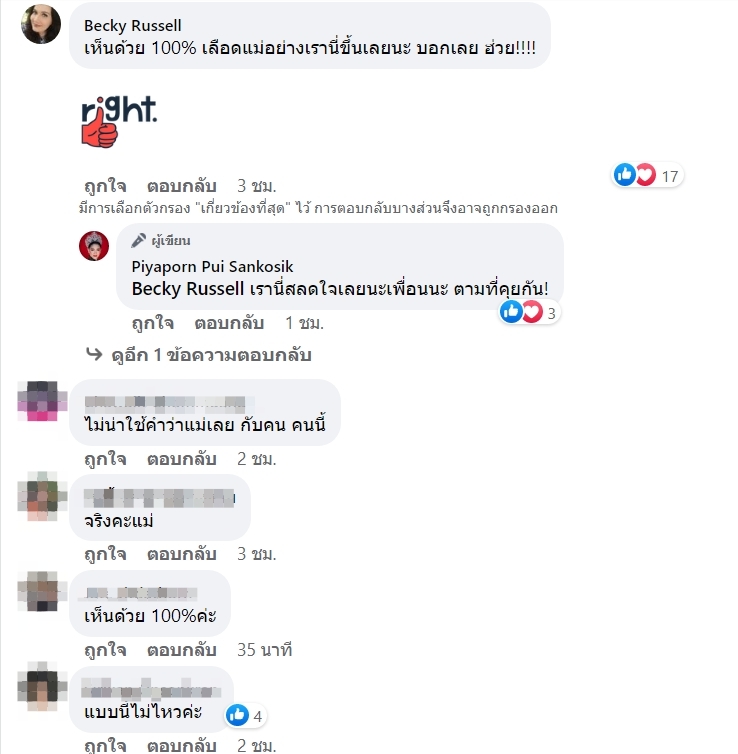
Task: Expand ดูอีก 1 ข้อความตอบกลับ replies
Action: [212, 355]
